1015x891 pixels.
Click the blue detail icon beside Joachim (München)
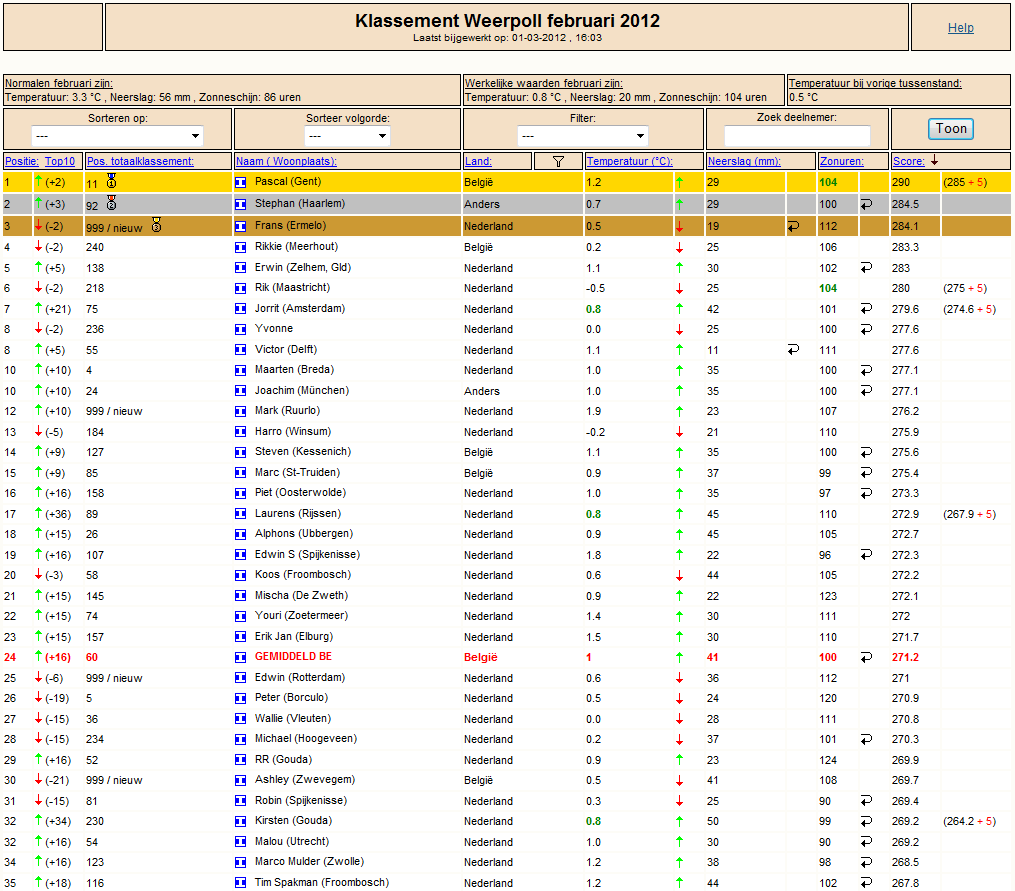(240, 391)
